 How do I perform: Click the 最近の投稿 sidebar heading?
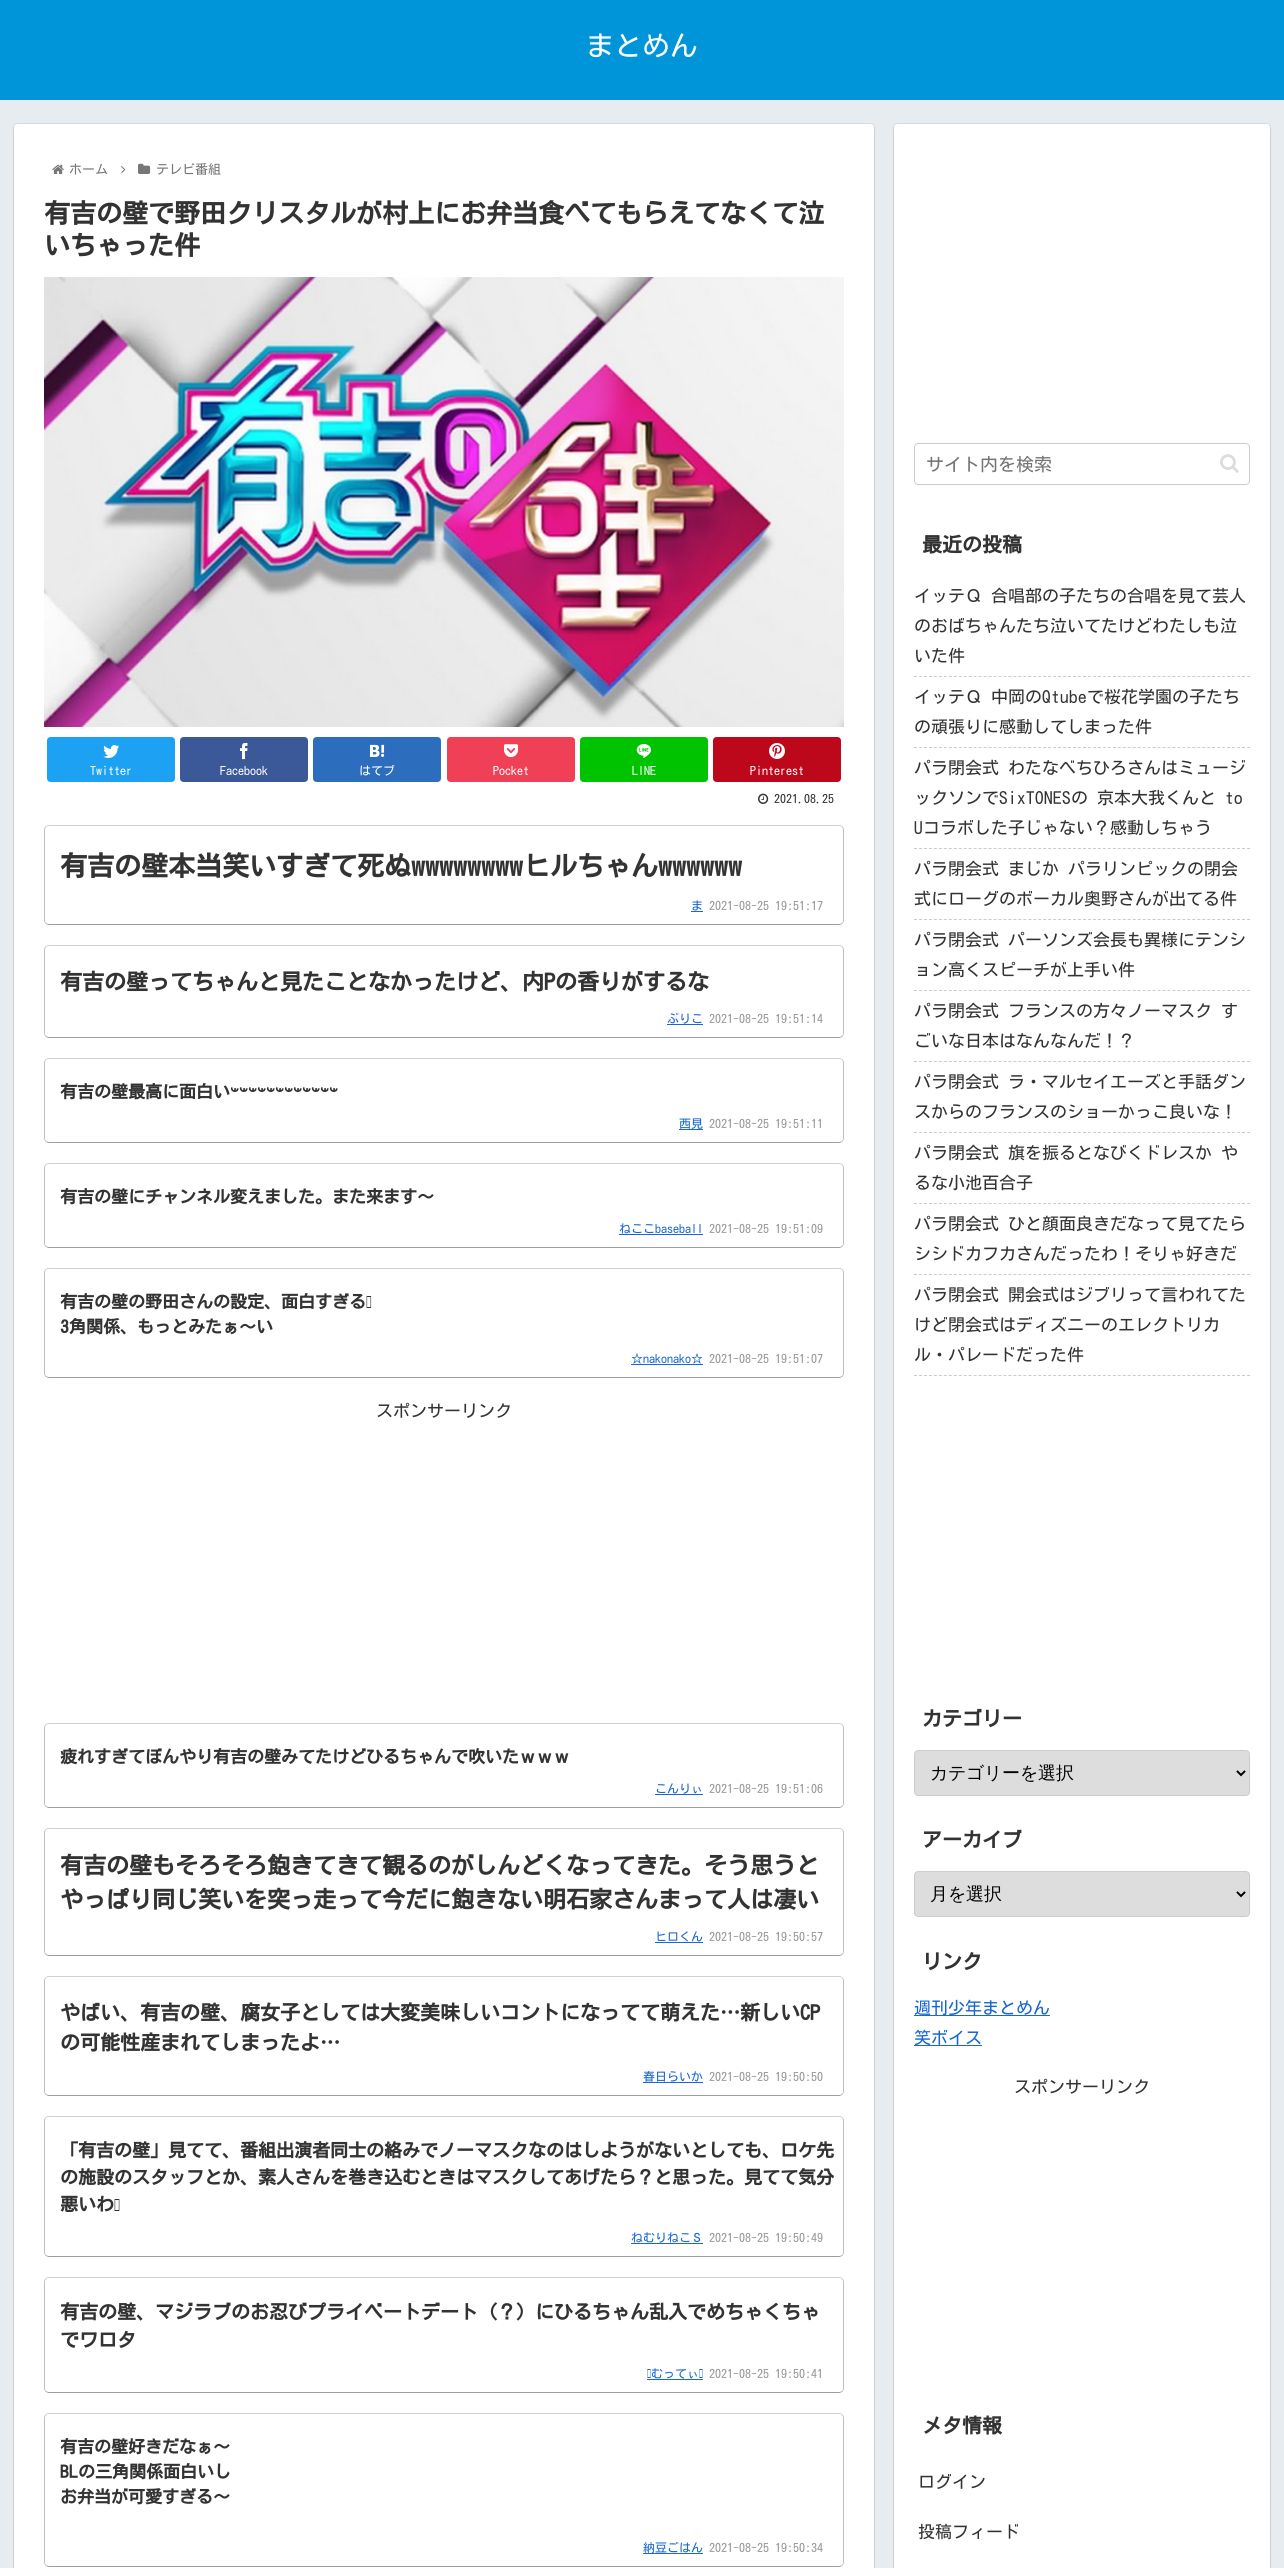[x=972, y=544]
